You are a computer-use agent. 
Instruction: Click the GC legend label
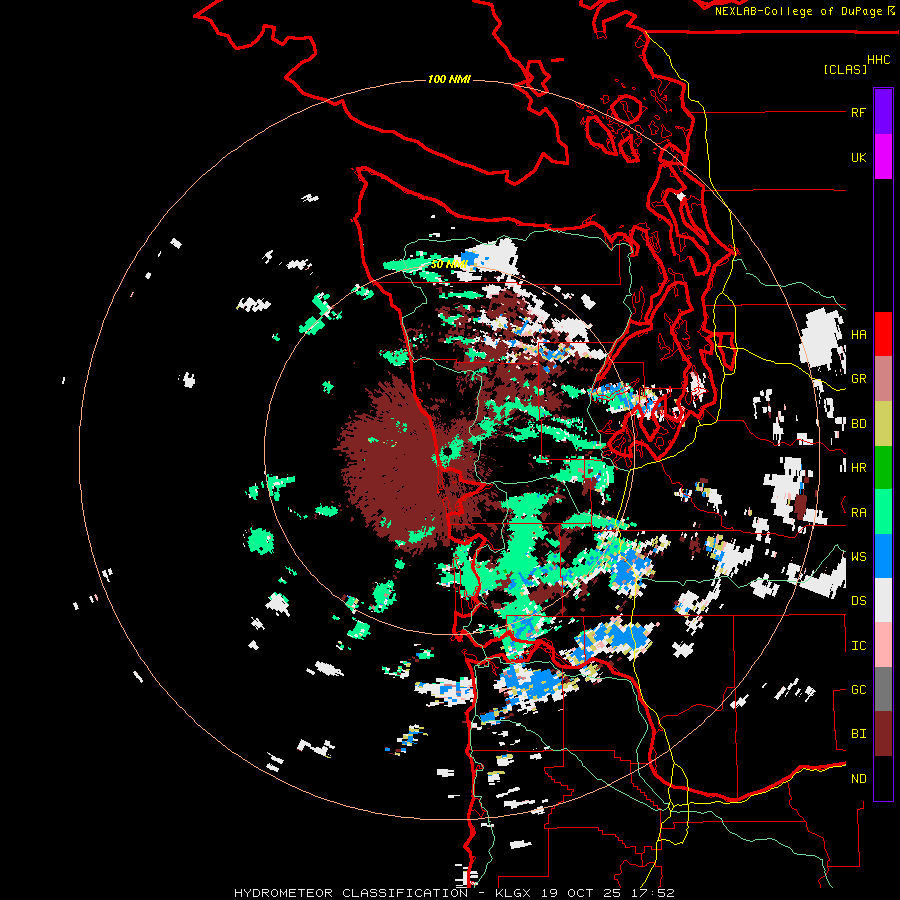[858, 690]
